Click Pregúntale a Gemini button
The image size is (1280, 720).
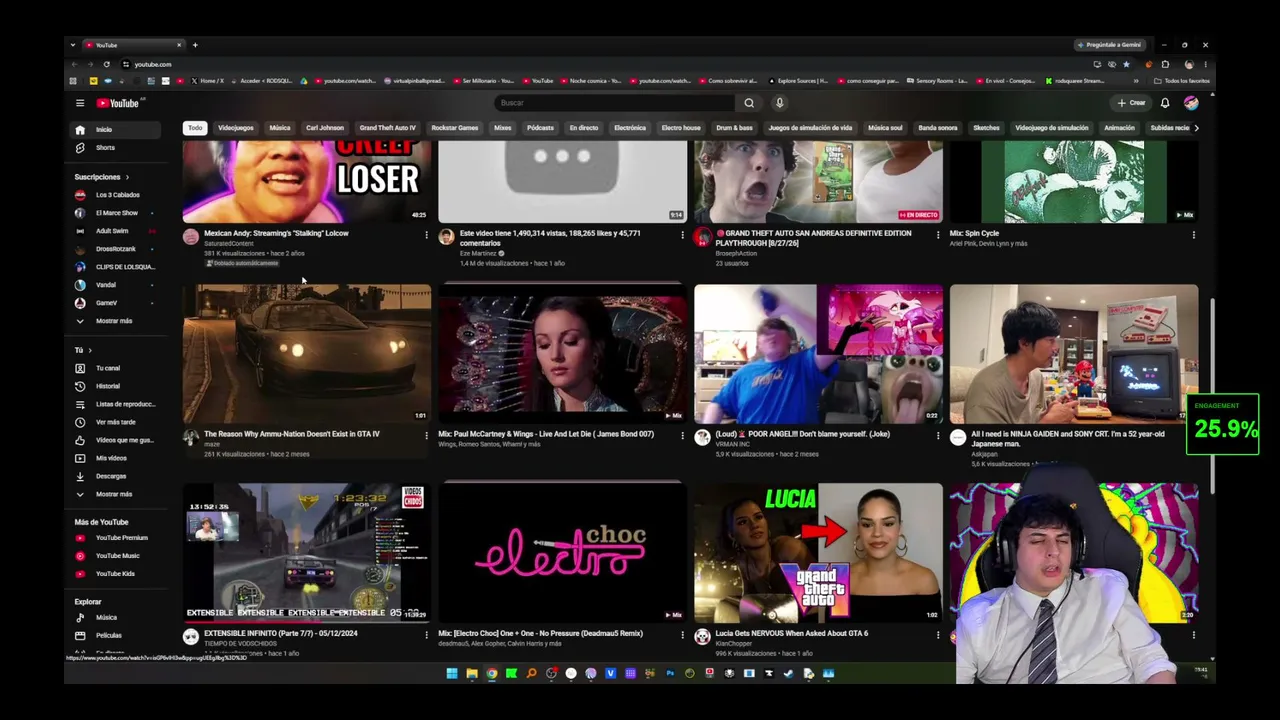[x=1109, y=45]
